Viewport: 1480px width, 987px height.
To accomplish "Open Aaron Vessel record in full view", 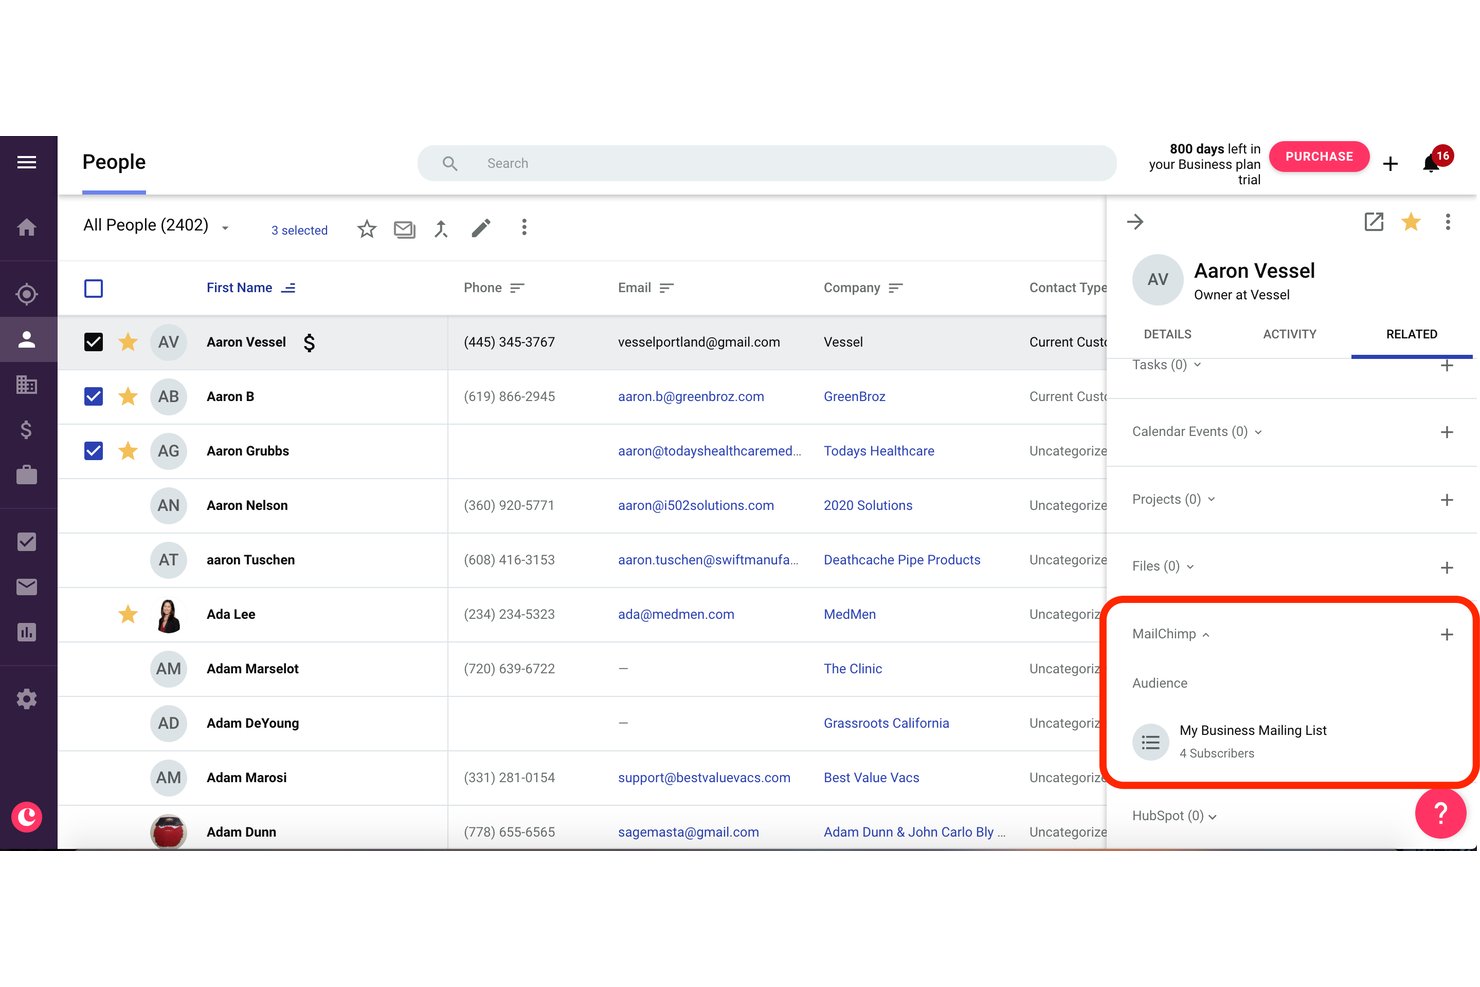I will click(1374, 222).
